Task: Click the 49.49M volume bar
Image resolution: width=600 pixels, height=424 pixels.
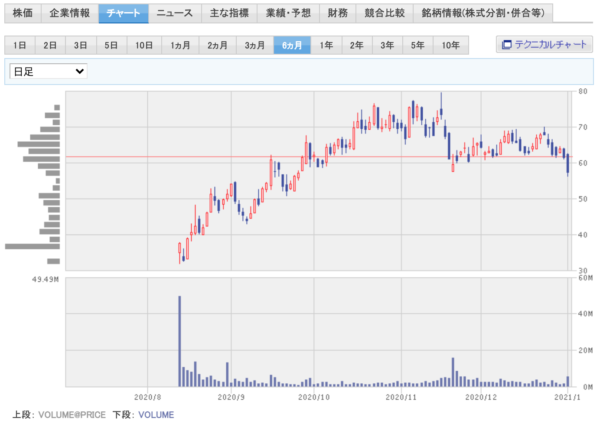Action: tap(179, 341)
